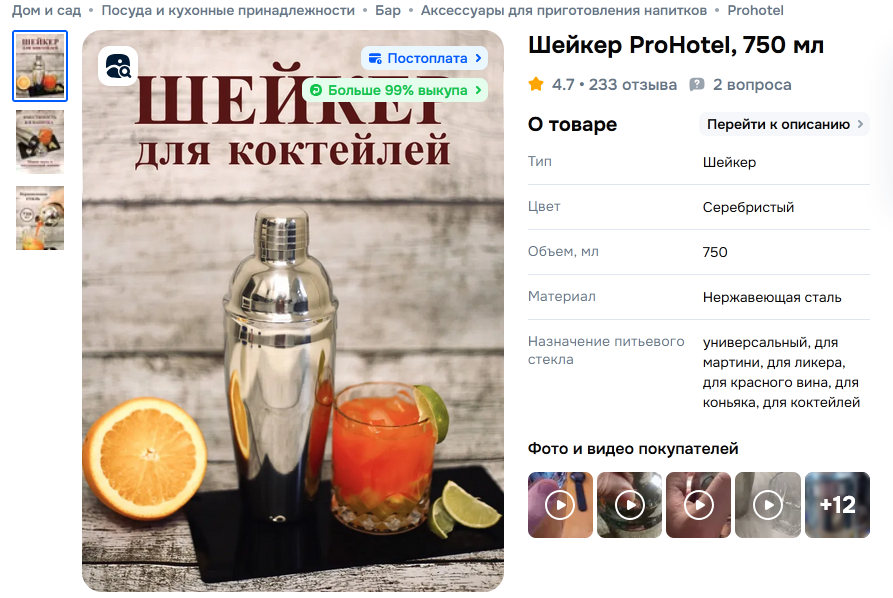Click the Постоплата wallet icon
893x598 pixels.
pyautogui.click(x=375, y=58)
